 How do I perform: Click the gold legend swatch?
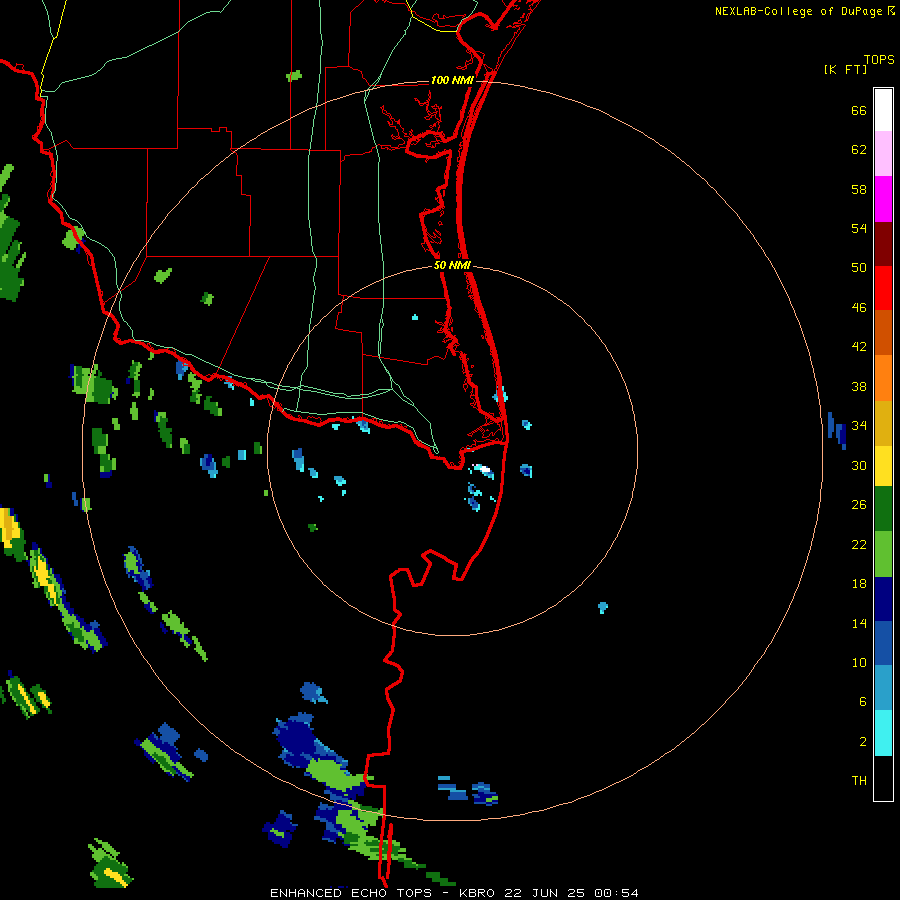(x=883, y=423)
